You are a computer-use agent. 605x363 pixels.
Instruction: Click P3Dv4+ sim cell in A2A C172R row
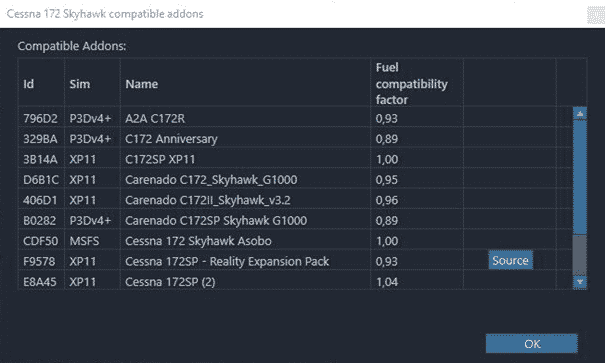(x=90, y=118)
